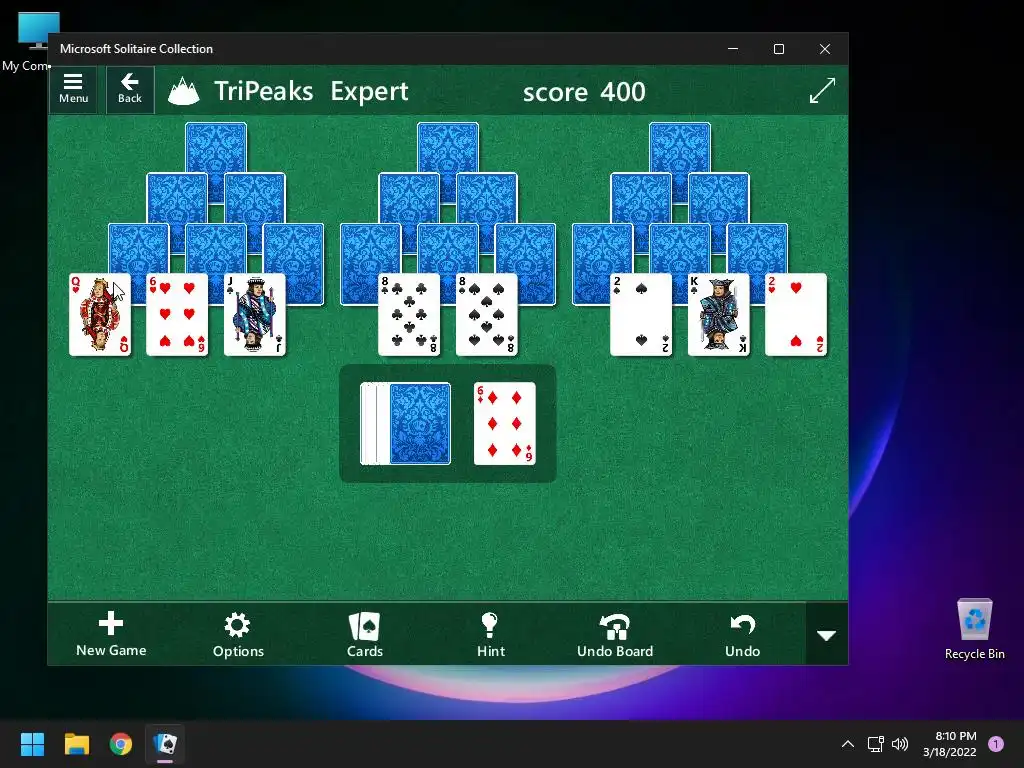
Task: Click the TriPeaks mountain logo icon
Action: [x=184, y=91]
